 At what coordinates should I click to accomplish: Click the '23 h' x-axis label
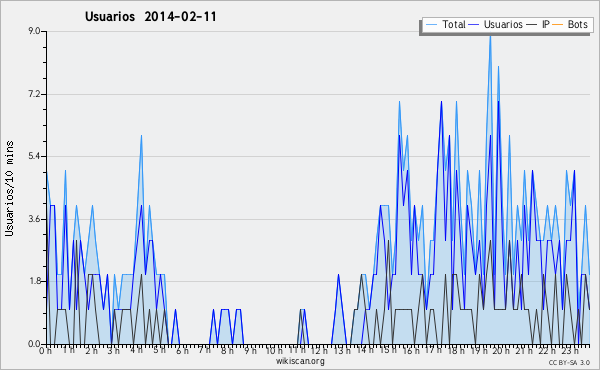[569, 350]
